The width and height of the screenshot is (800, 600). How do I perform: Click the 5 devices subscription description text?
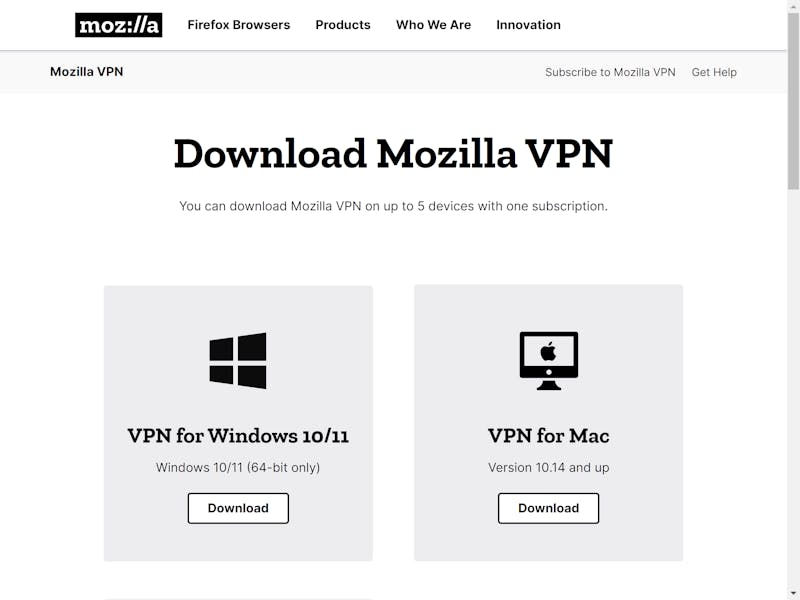point(393,206)
